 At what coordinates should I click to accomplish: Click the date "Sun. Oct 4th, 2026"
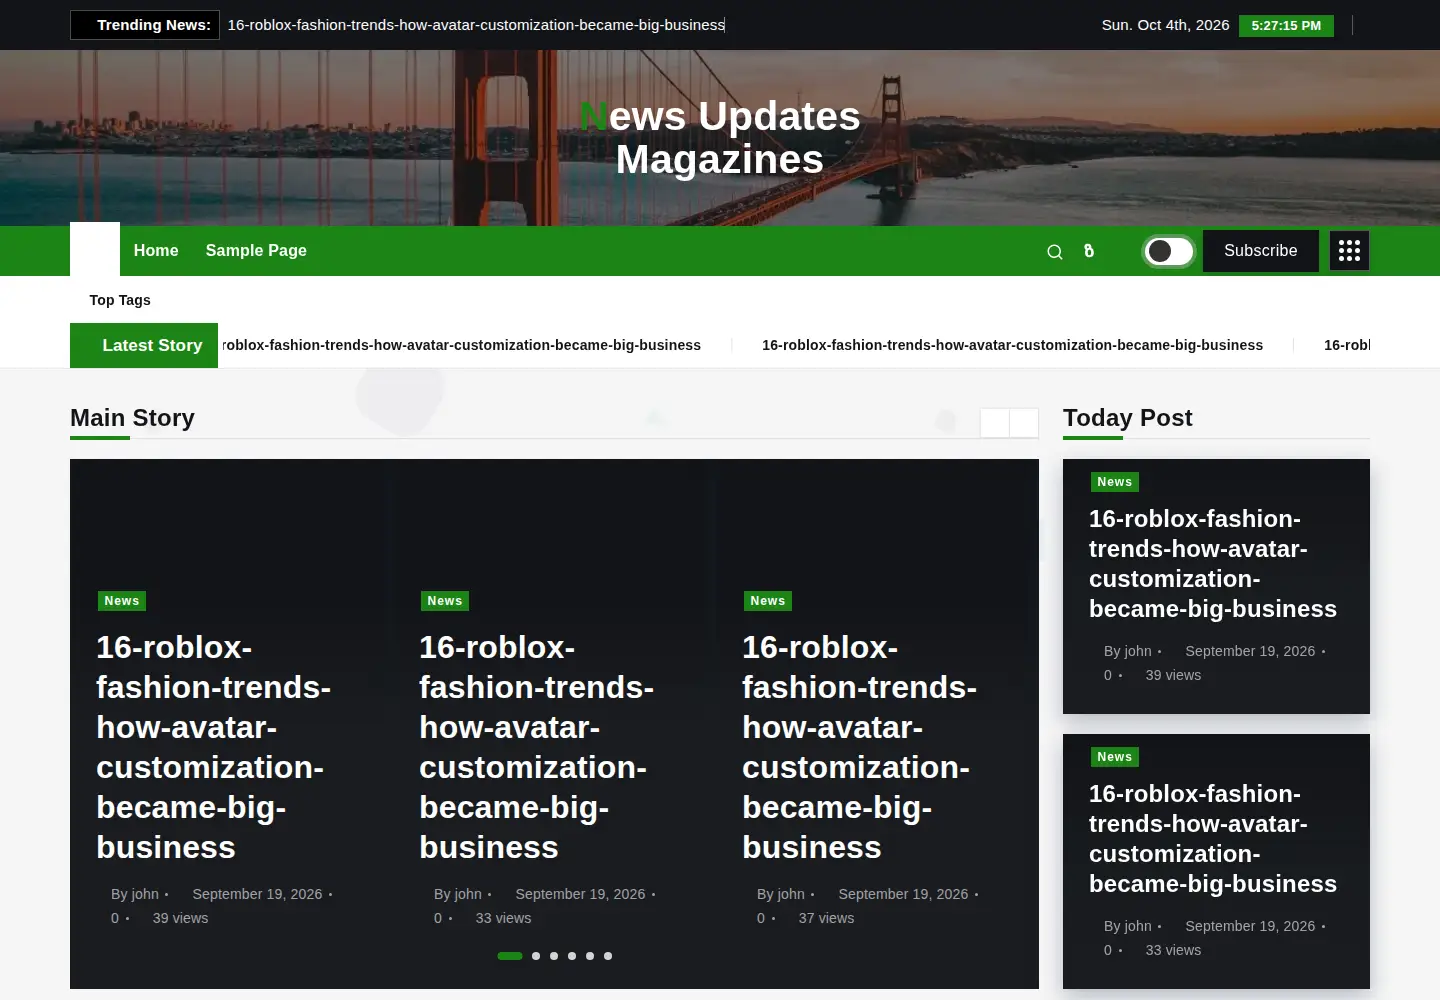coord(1166,25)
